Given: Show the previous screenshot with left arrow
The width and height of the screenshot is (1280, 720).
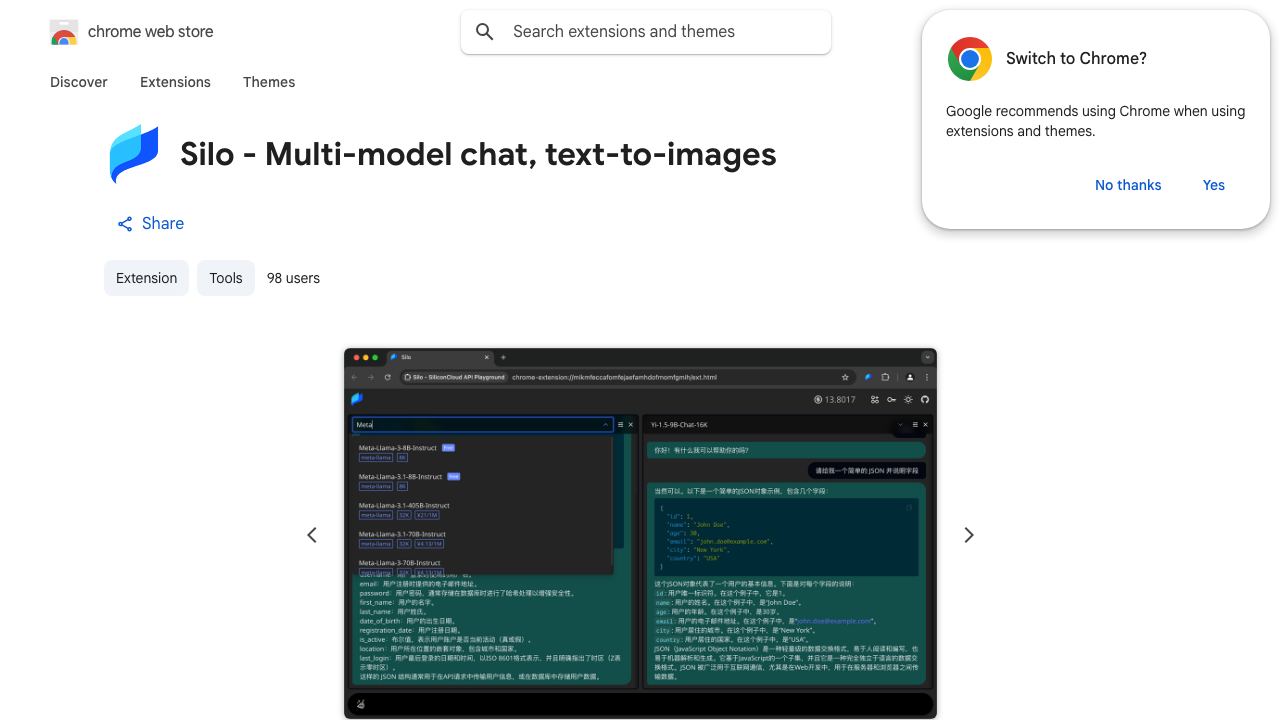Looking at the screenshot, I should pyautogui.click(x=312, y=535).
